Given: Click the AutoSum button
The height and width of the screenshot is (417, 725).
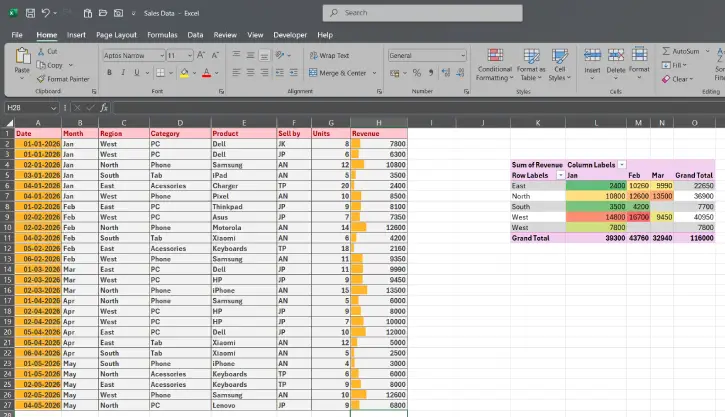Looking at the screenshot, I should (x=681, y=51).
